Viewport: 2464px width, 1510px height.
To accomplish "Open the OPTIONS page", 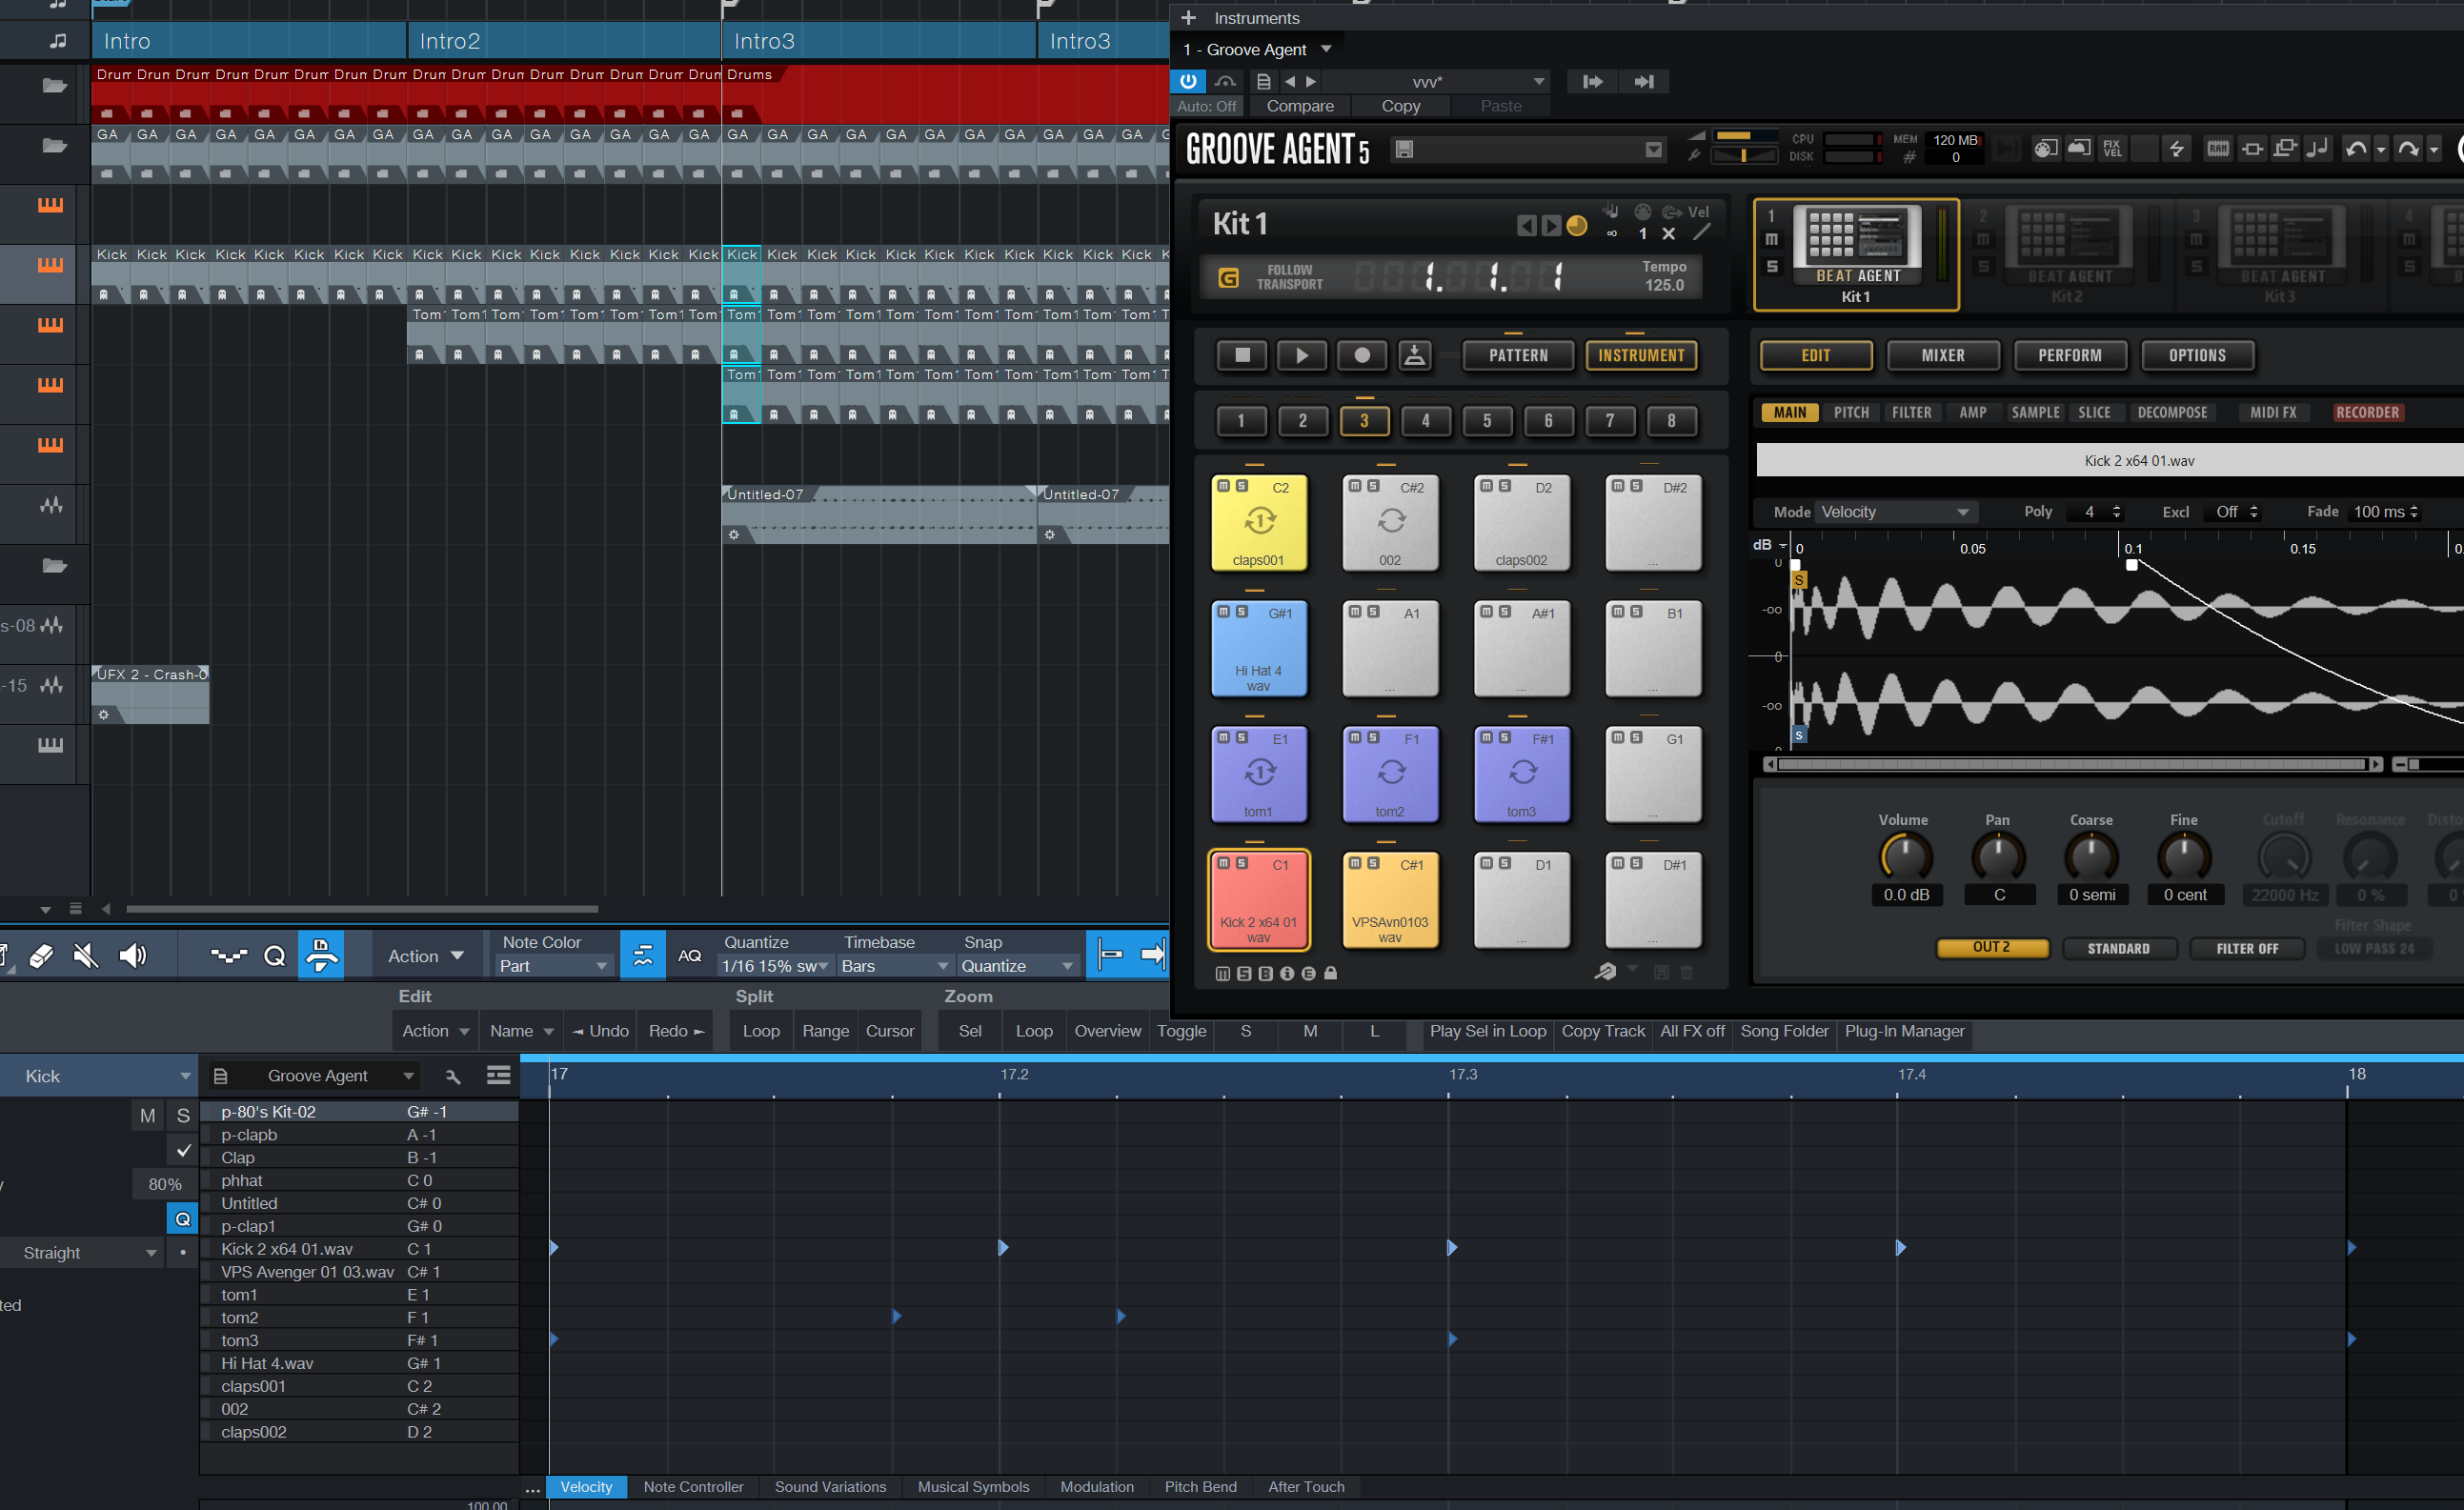I will [x=2197, y=355].
